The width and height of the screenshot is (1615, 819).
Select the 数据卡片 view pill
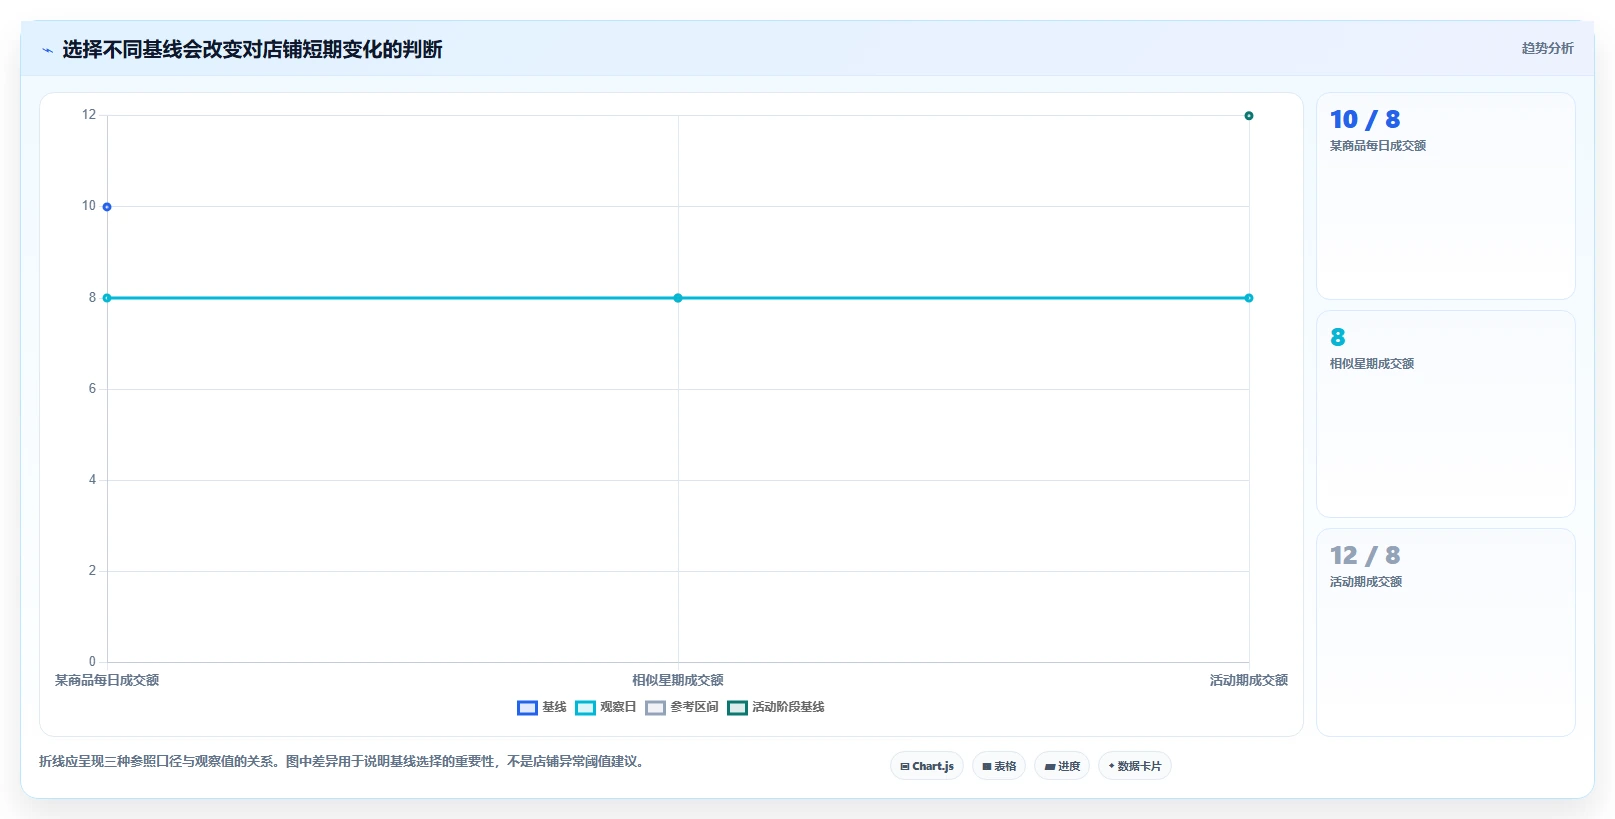pos(1135,766)
